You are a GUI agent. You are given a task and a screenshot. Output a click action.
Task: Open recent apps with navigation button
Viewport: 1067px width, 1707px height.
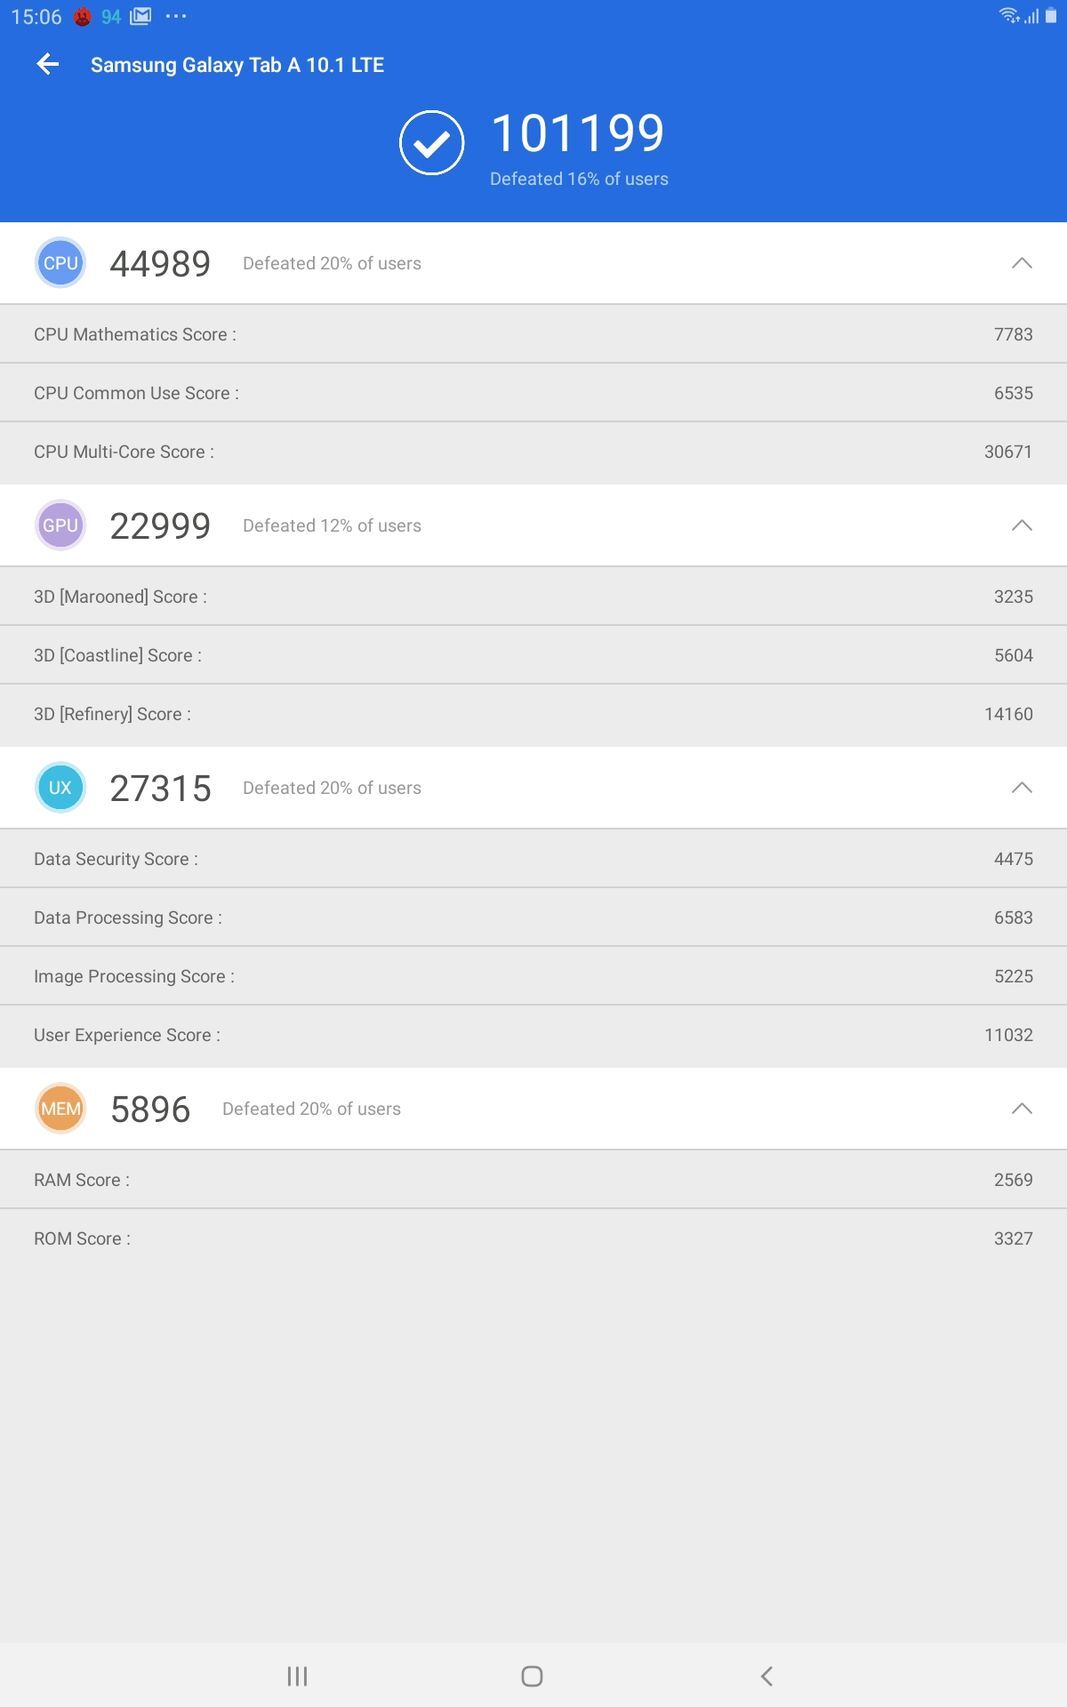pyautogui.click(x=297, y=1676)
